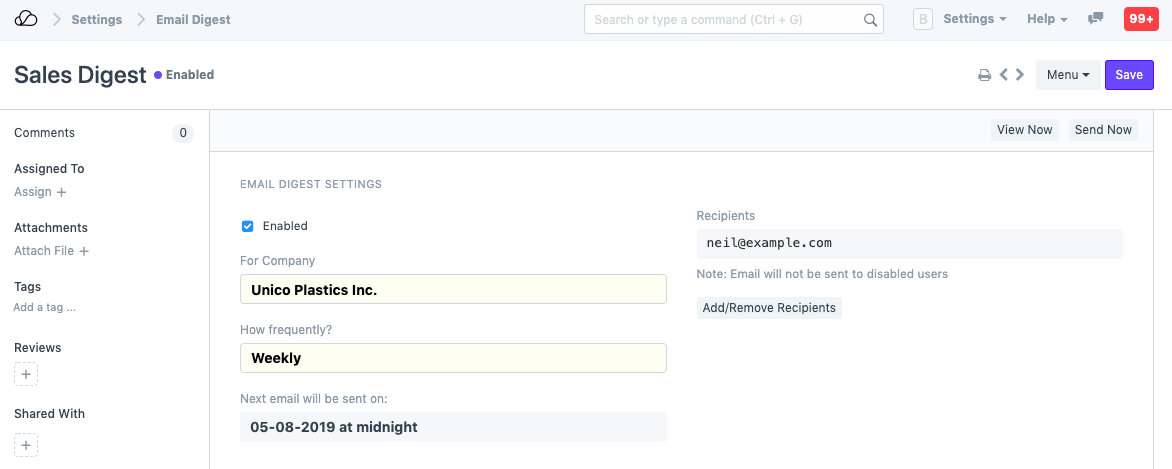
Task: Open How frequently Weekly selector
Action: pyautogui.click(x=453, y=358)
